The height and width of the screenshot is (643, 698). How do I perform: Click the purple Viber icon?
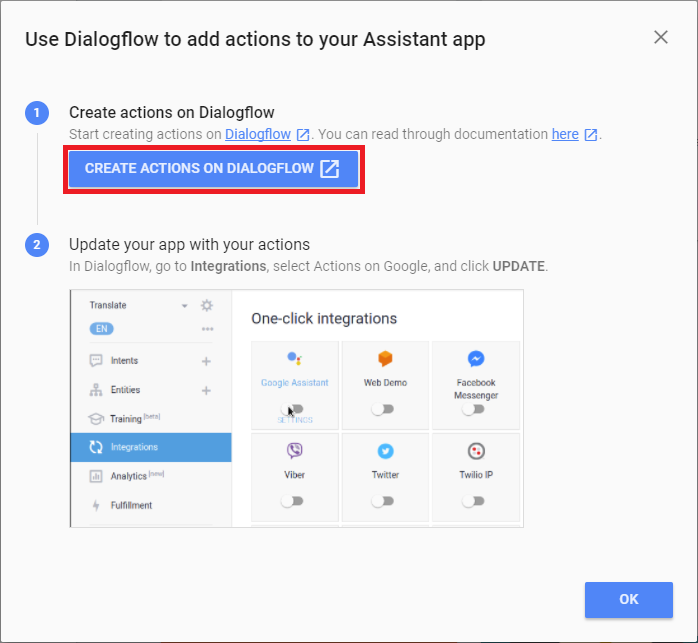pyautogui.click(x=295, y=451)
